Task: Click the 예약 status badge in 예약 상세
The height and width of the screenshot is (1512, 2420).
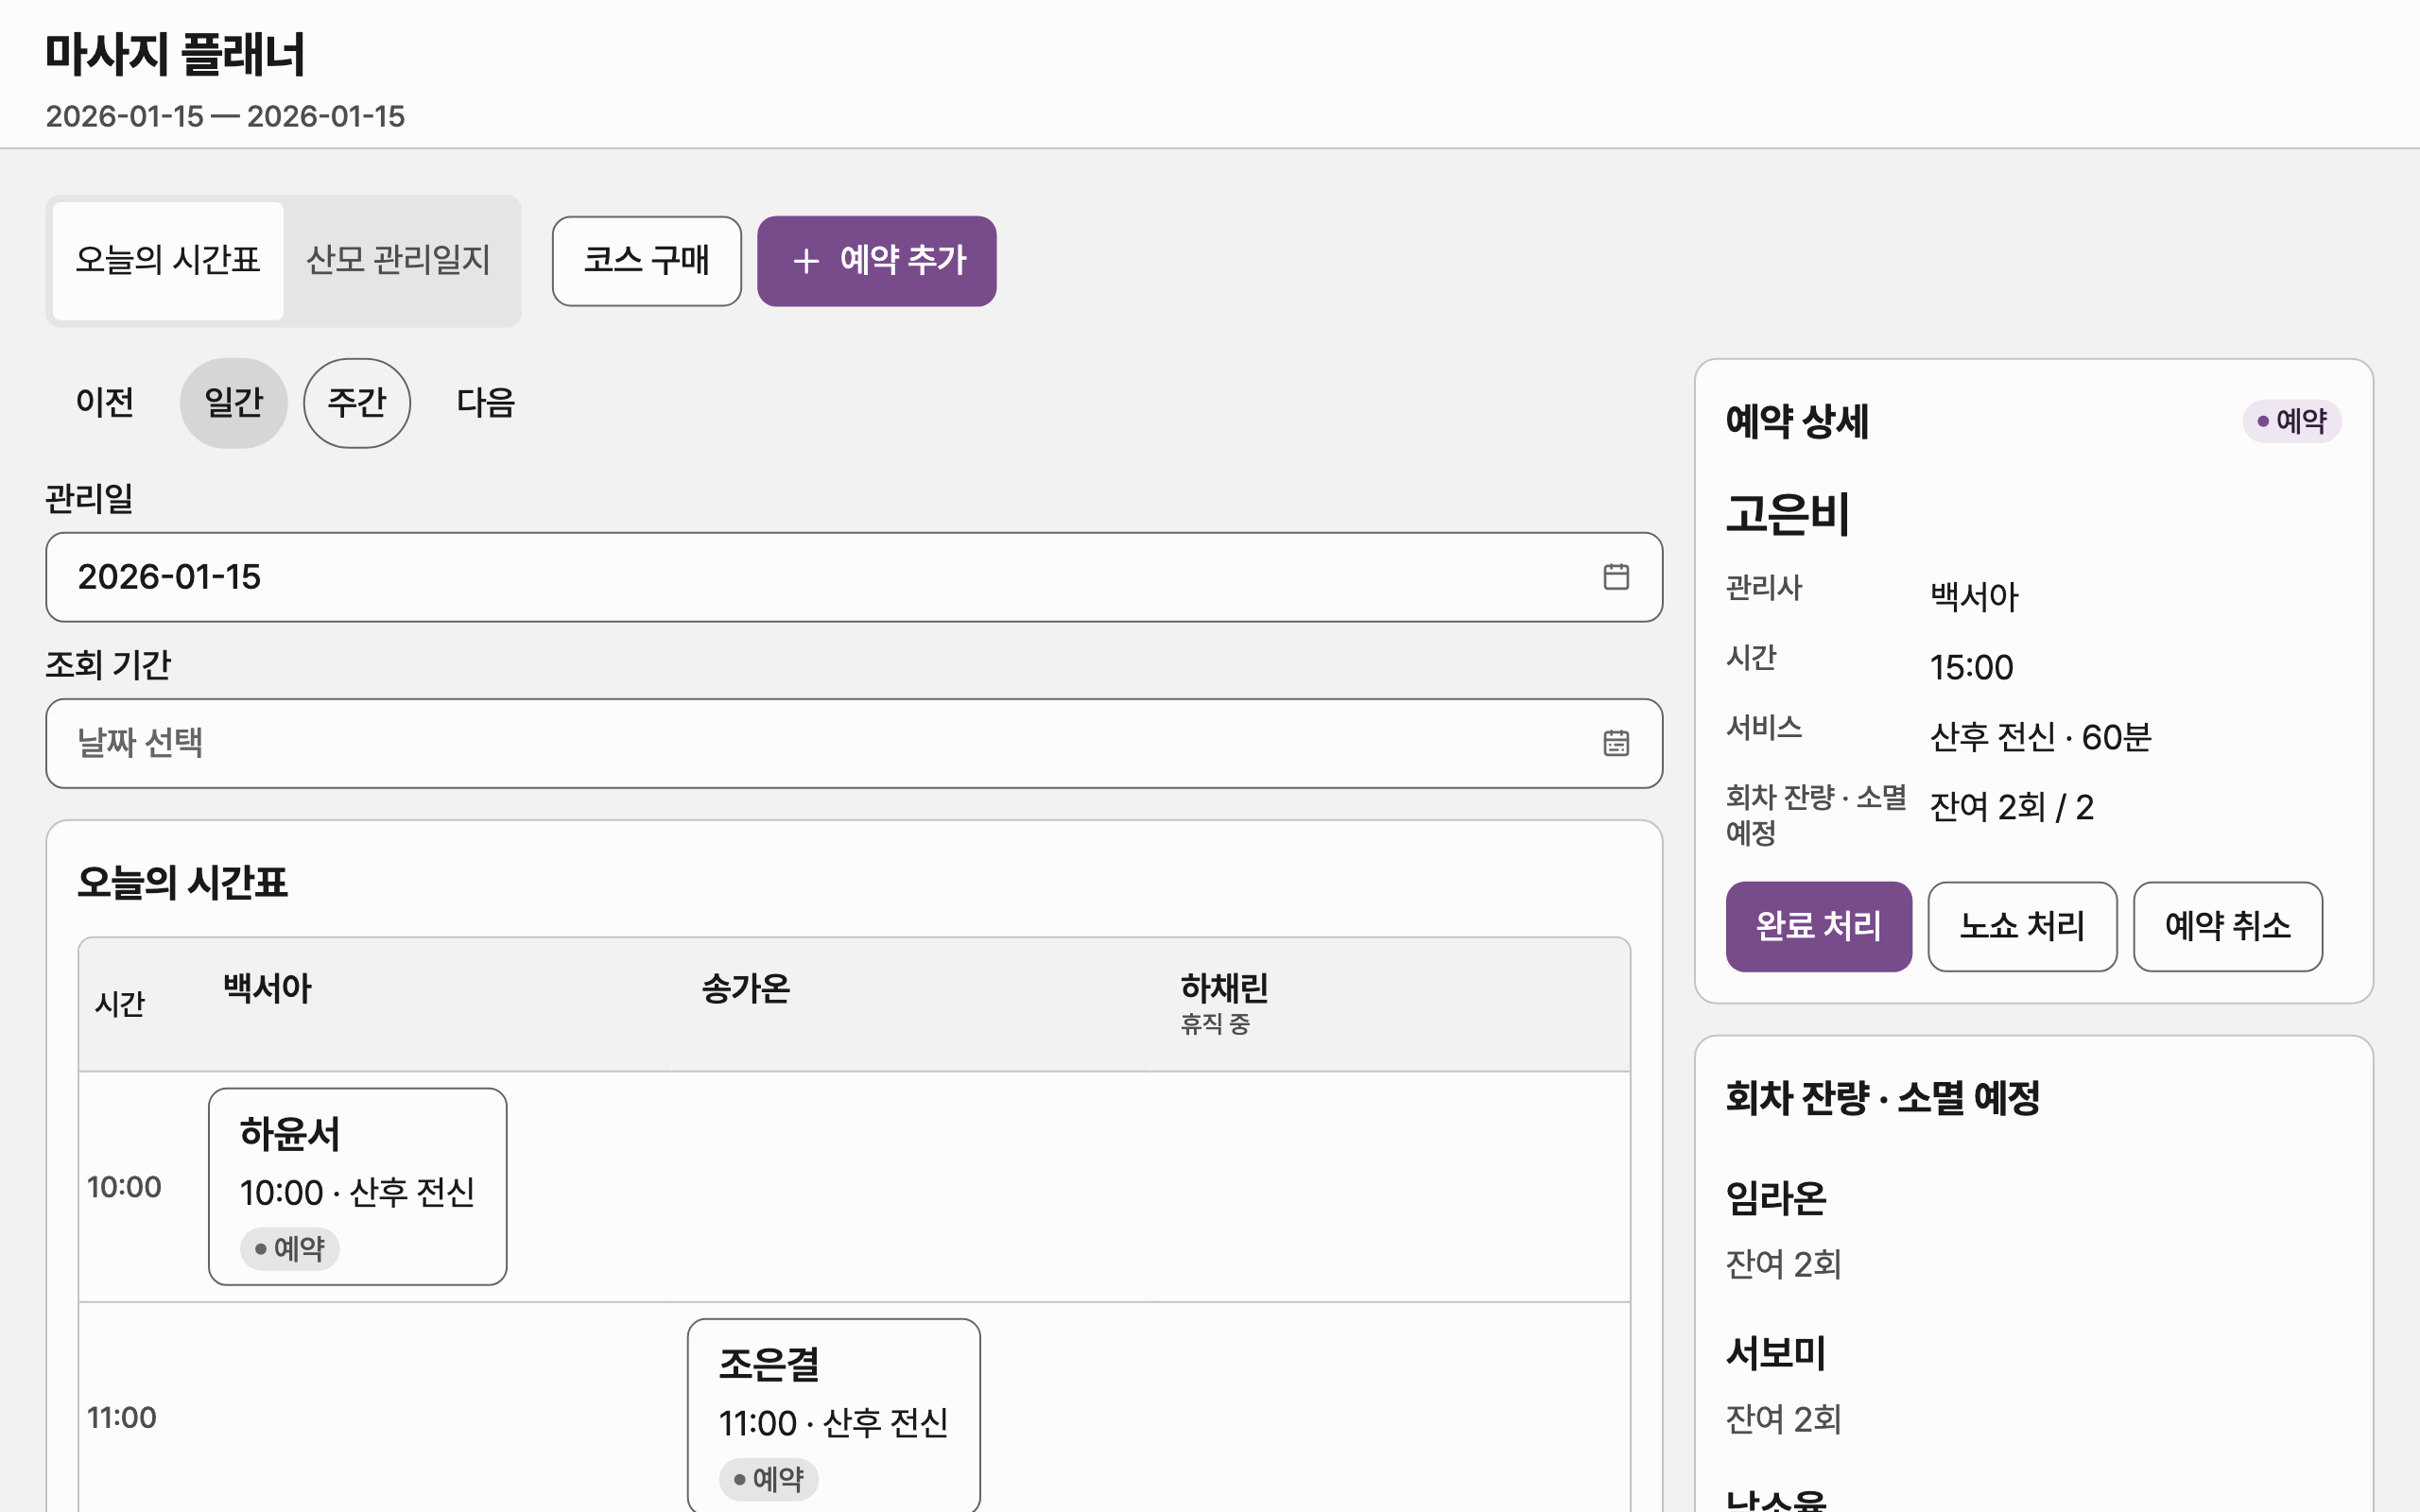Action: 2292,421
